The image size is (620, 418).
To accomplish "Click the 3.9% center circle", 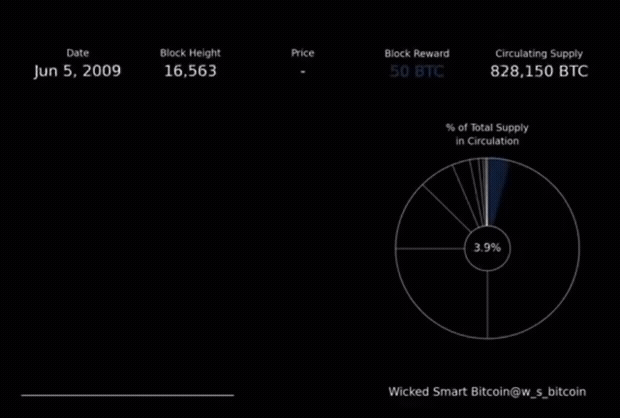I will click(487, 247).
